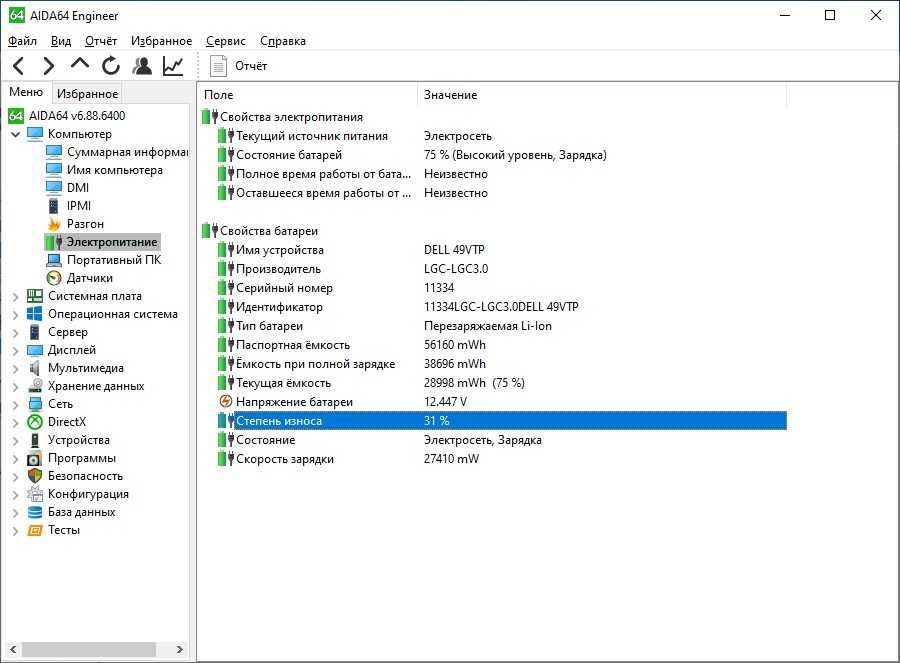
Task: Expand the Дисплей tree node
Action: (x=15, y=351)
